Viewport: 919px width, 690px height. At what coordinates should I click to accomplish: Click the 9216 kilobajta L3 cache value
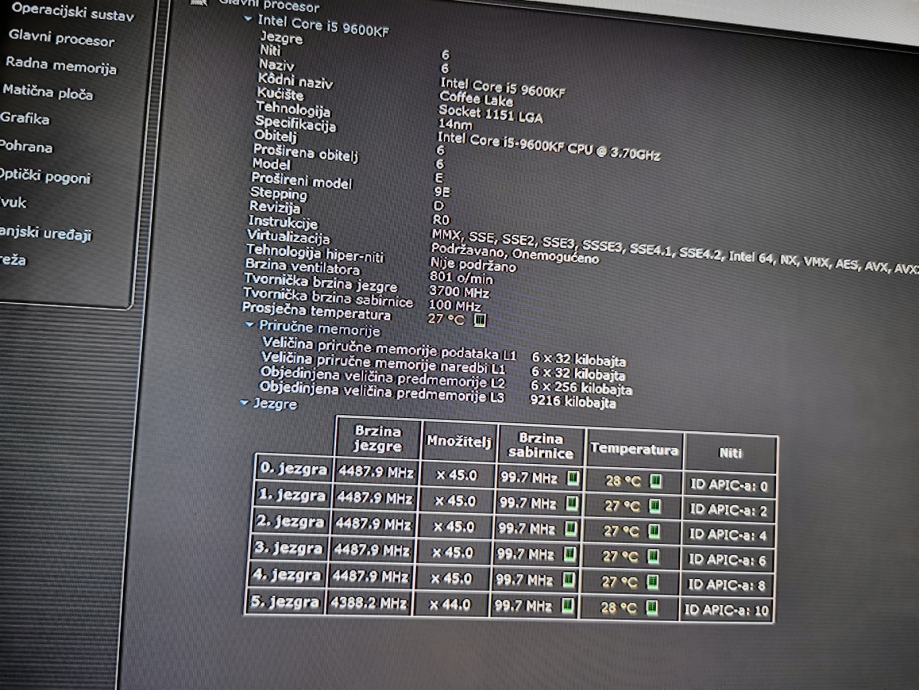tap(573, 402)
